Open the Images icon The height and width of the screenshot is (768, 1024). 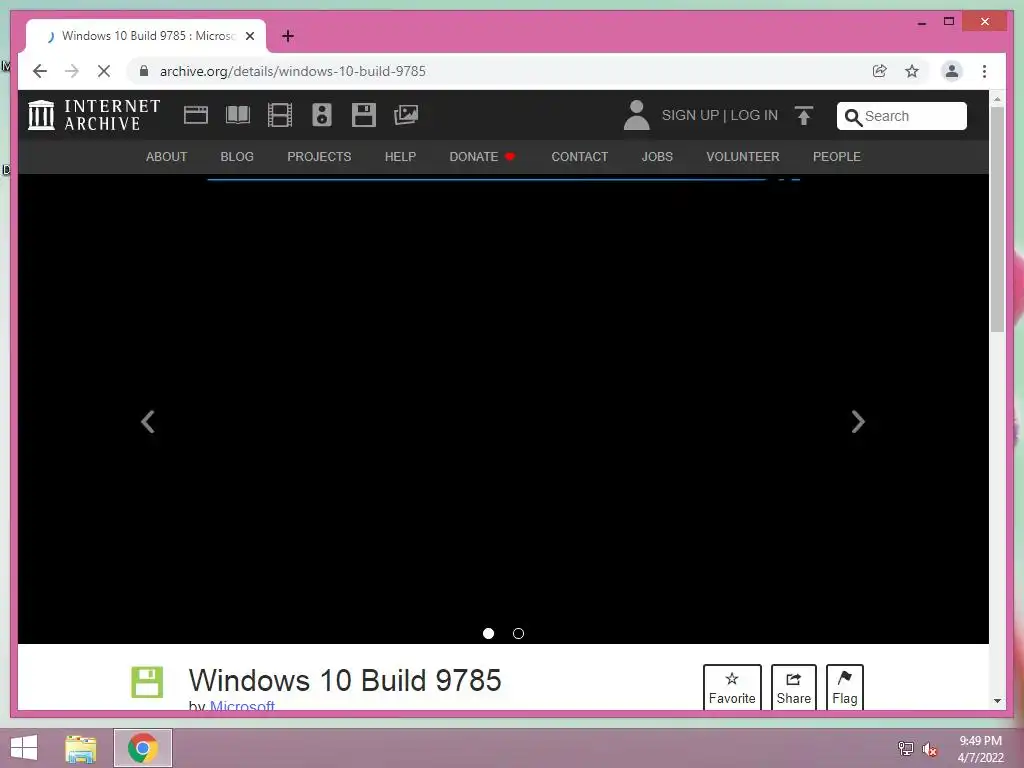coord(406,115)
